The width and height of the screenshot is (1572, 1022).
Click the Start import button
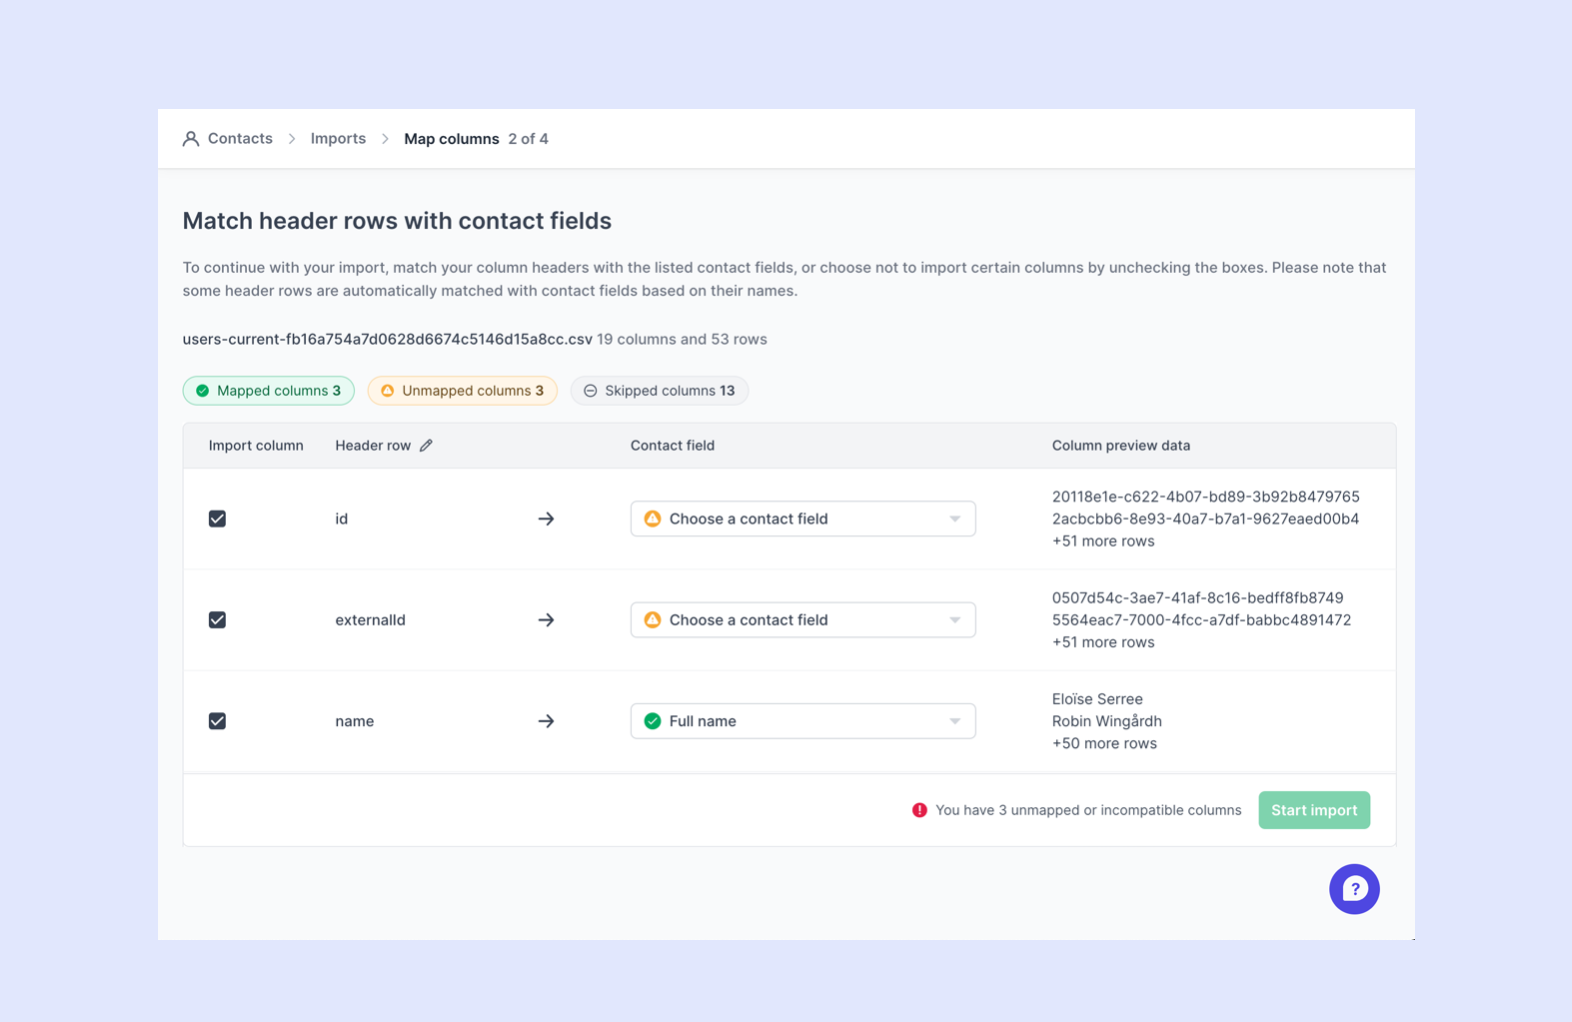tap(1314, 810)
